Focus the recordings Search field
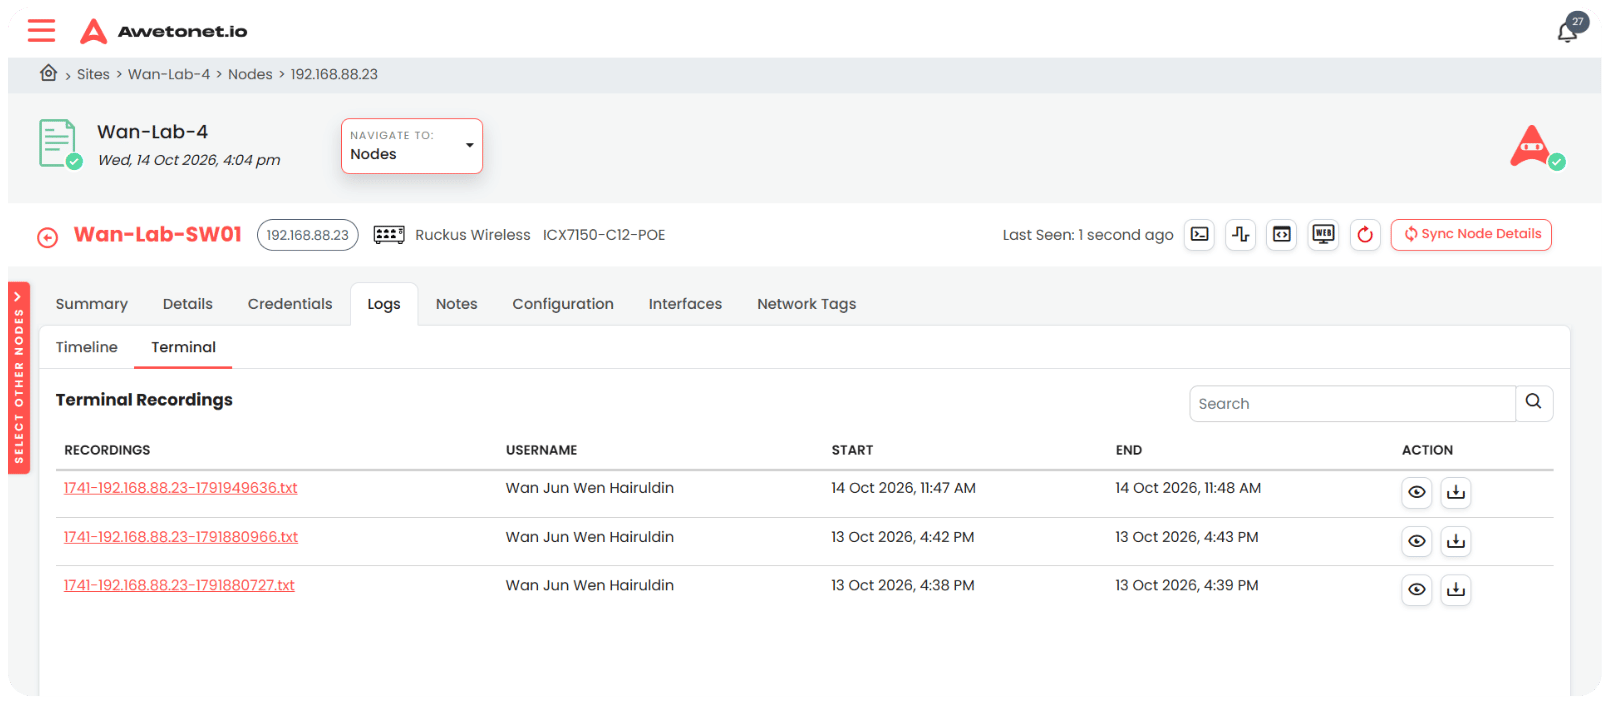 pos(1352,404)
